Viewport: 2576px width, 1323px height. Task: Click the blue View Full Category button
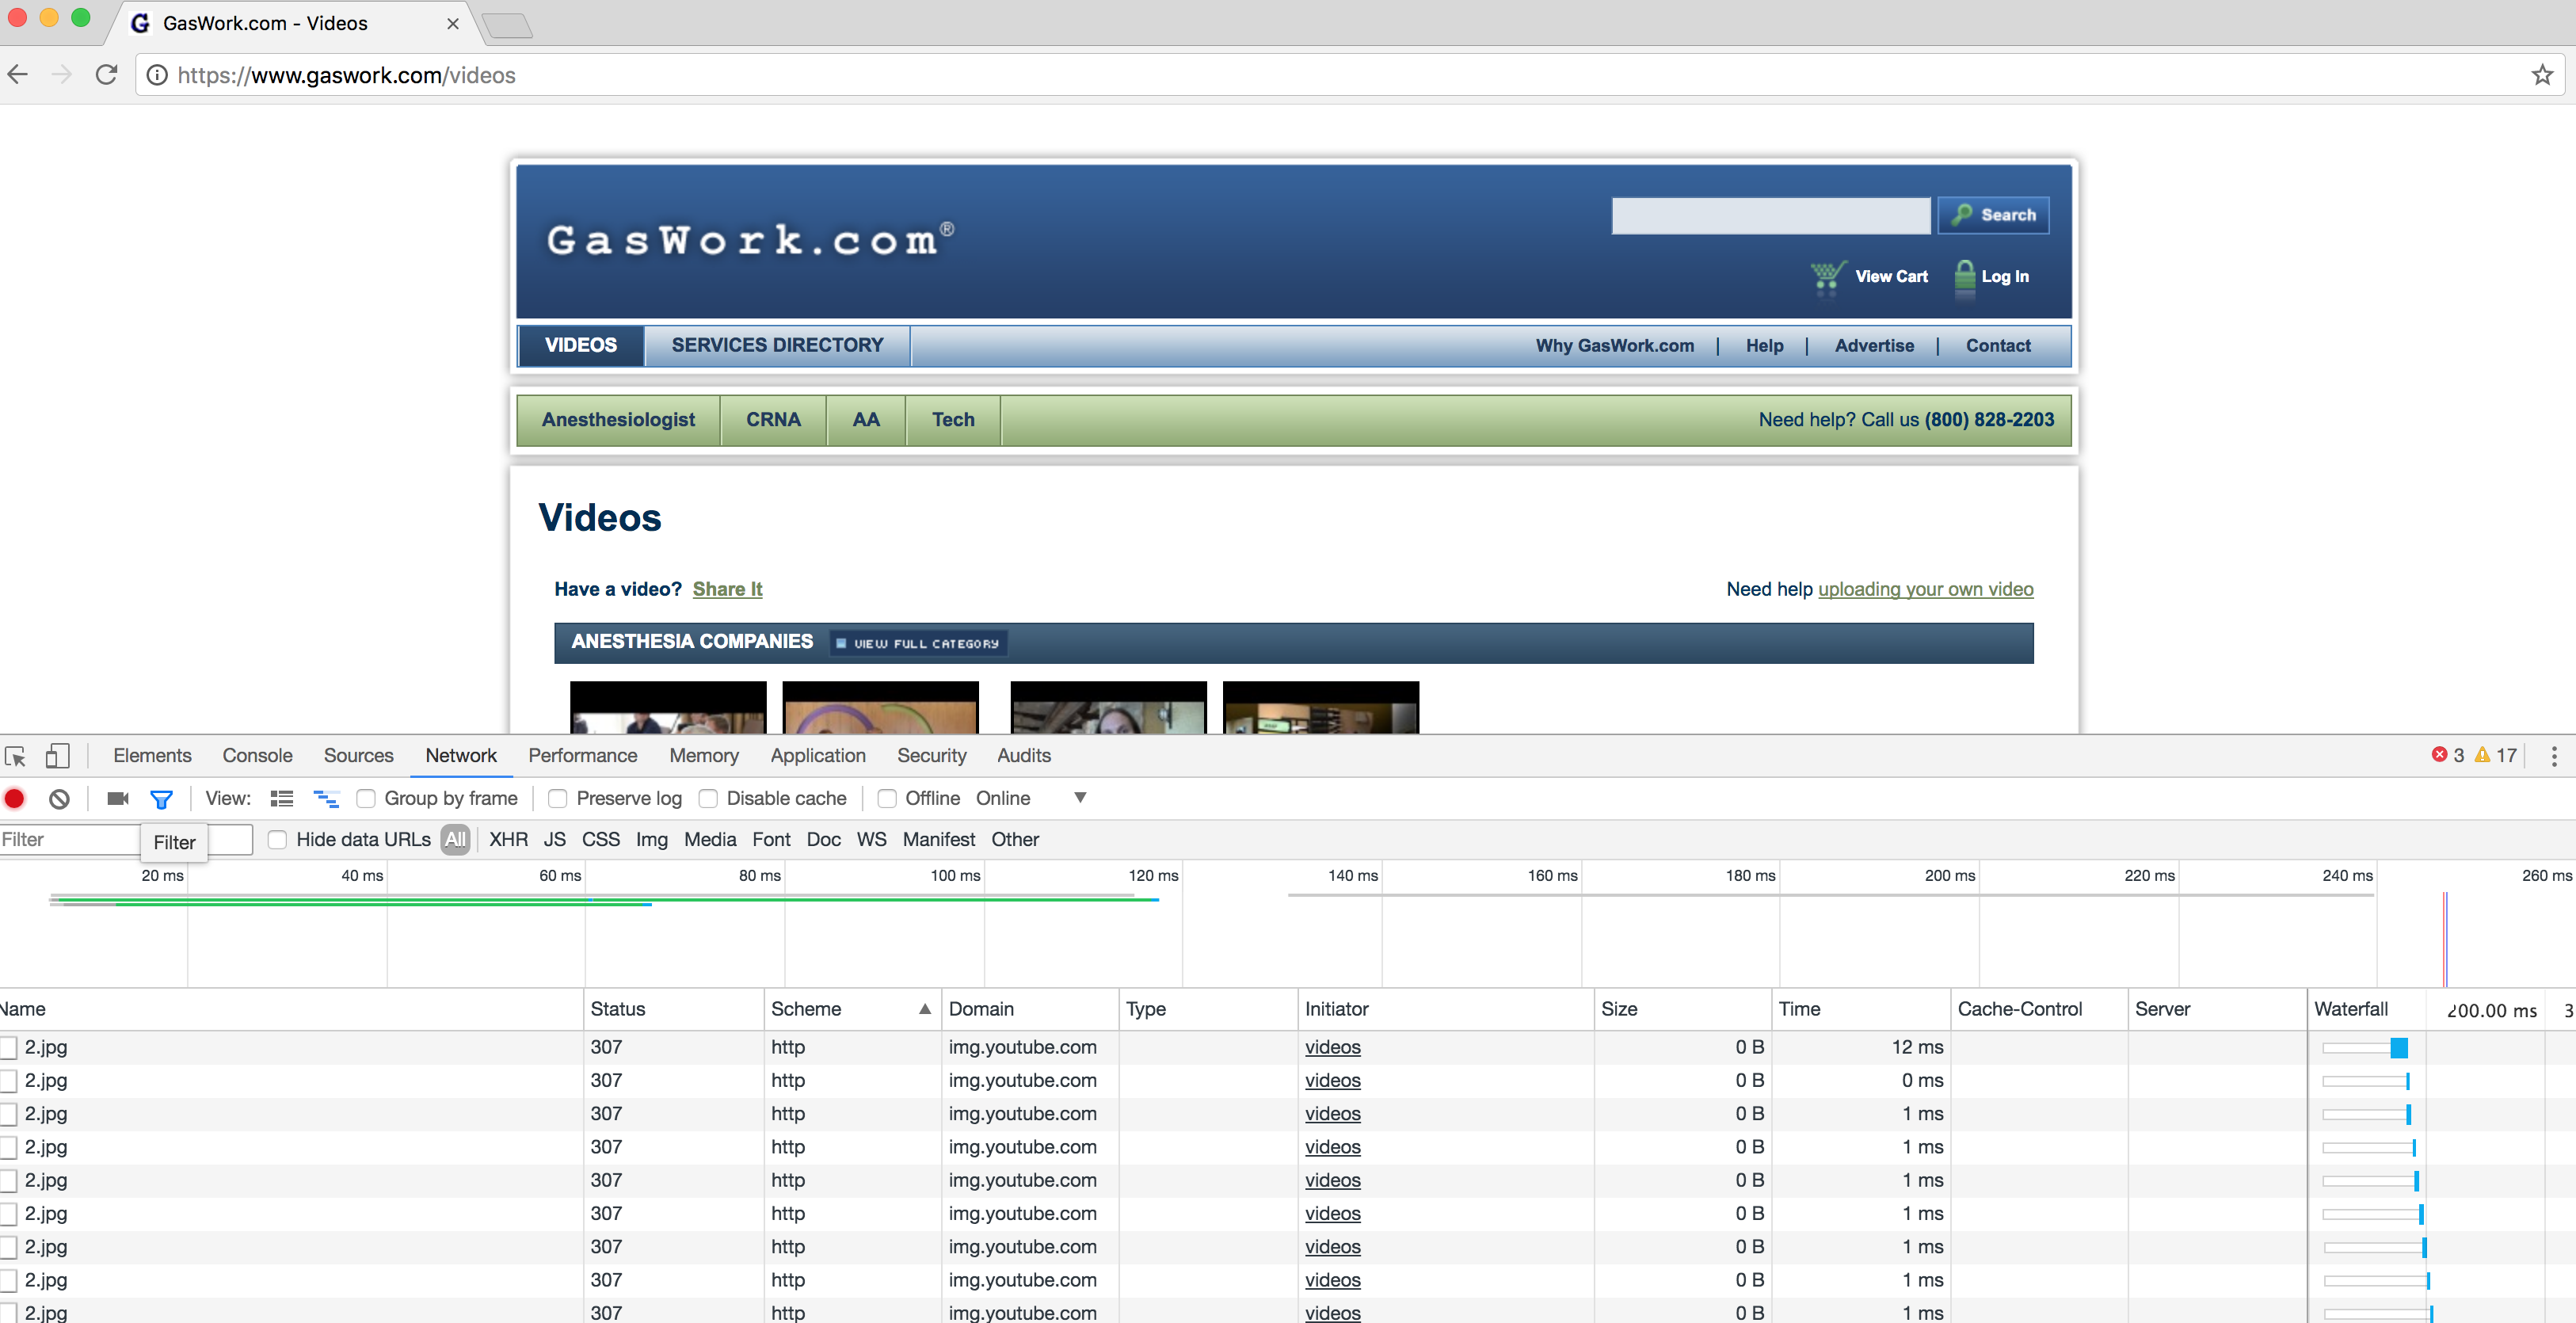pos(918,643)
